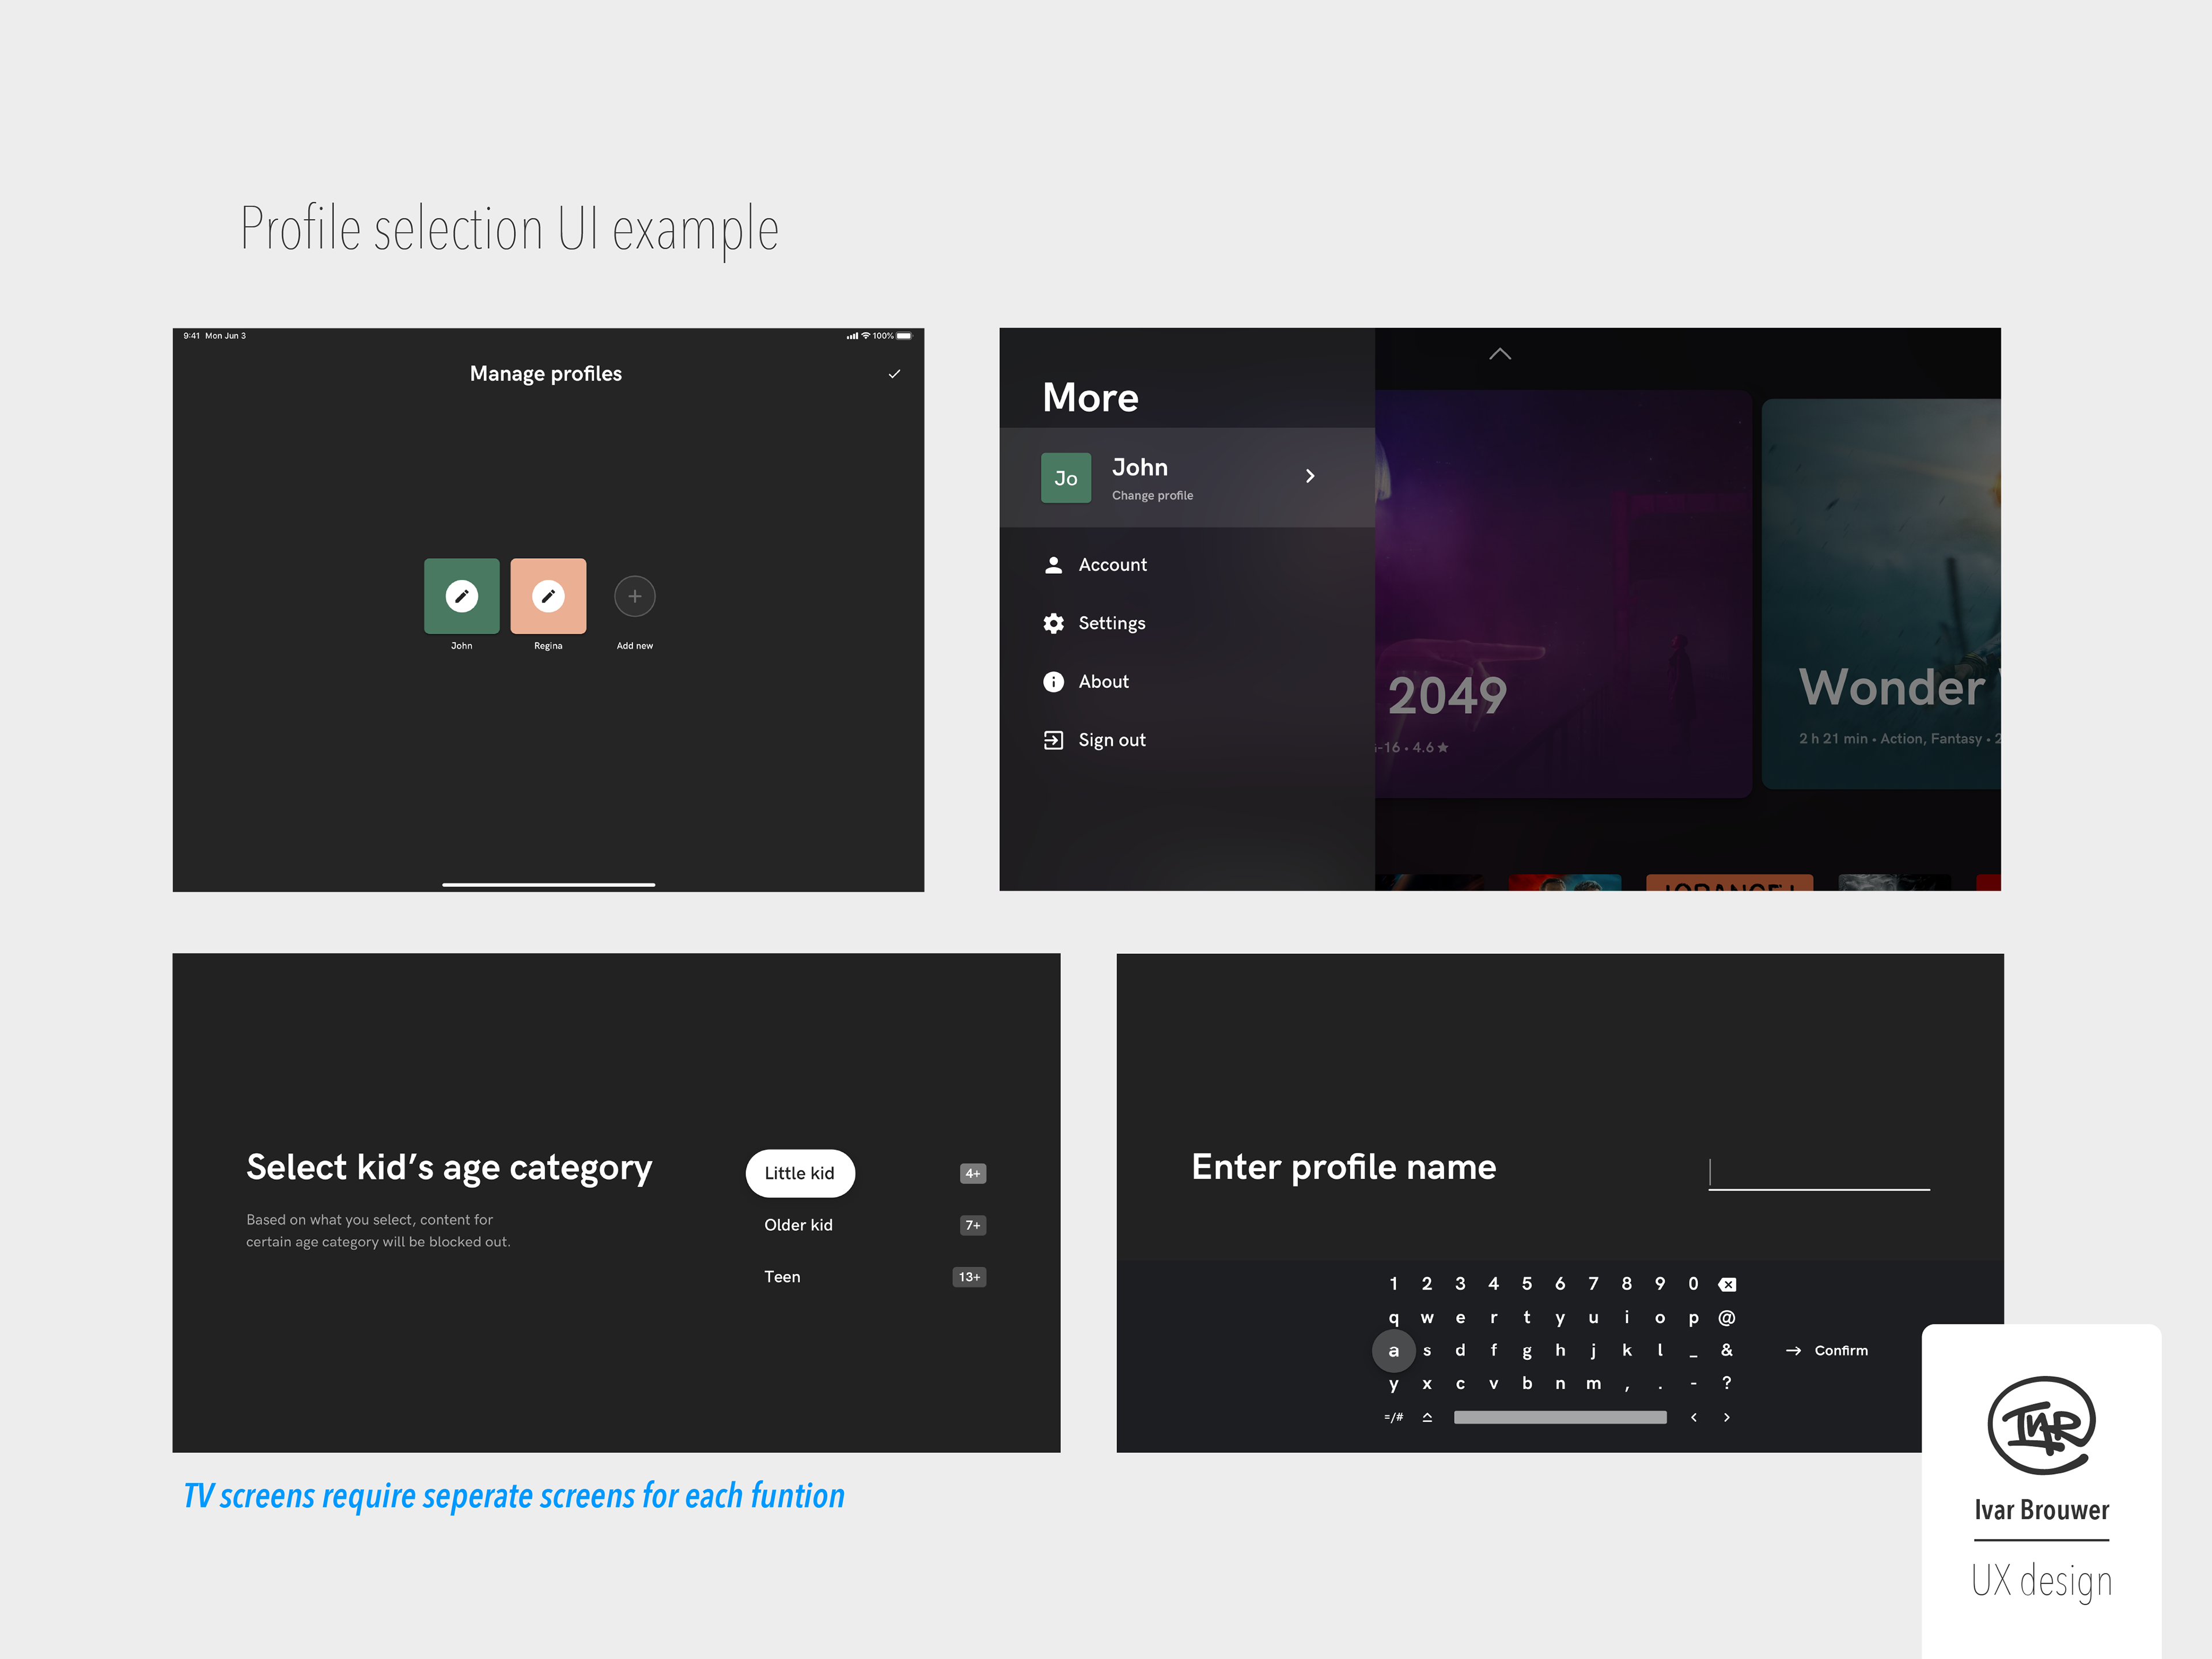Image resolution: width=2212 pixels, height=1659 pixels.
Task: Open Account in More menu
Action: [x=1112, y=565]
